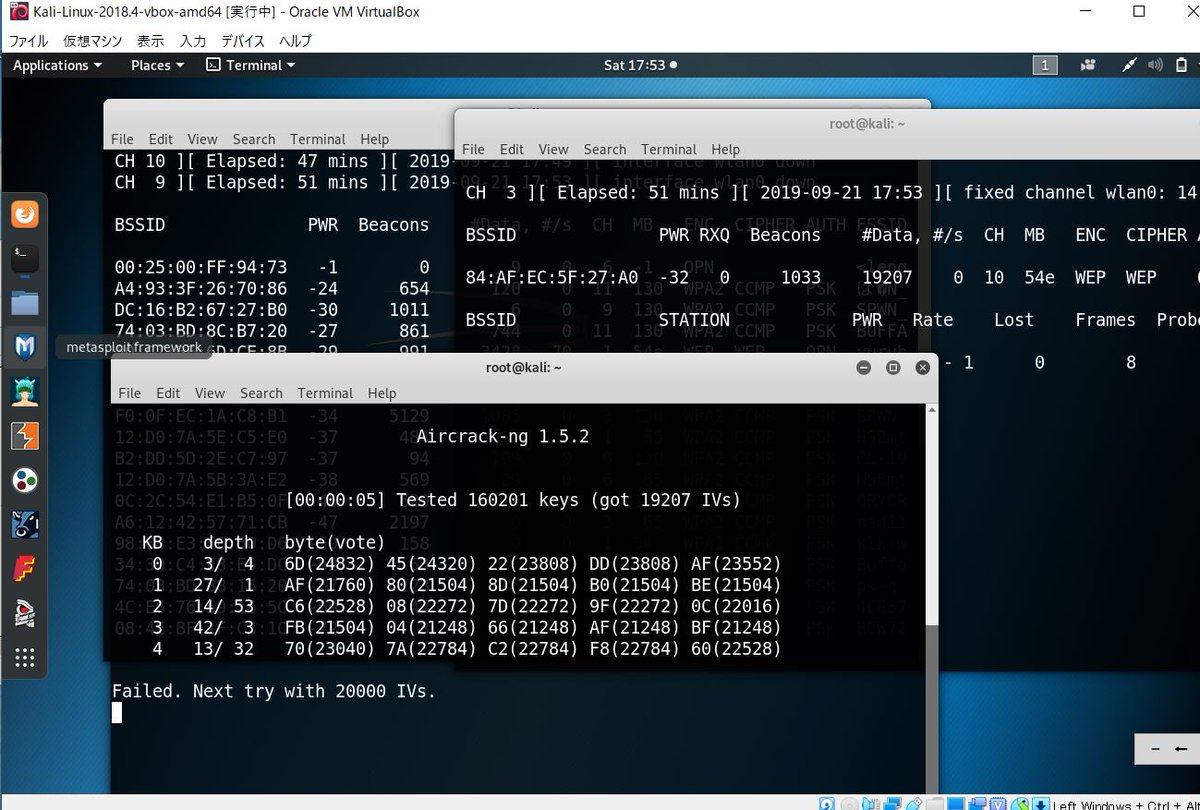Click VirtualBox mouse integration status icon
Screen dimensions: 1200x810
pos(1019,803)
